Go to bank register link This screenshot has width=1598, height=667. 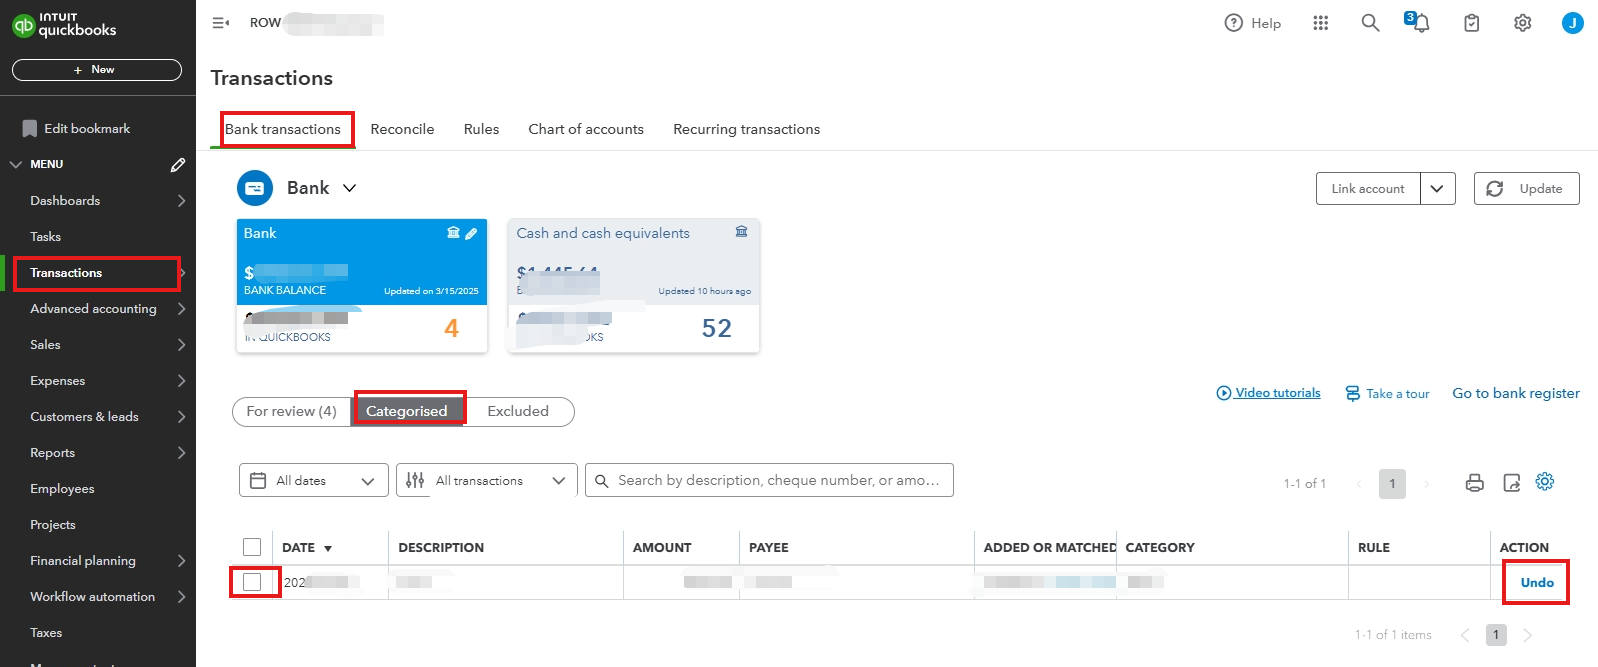[x=1516, y=393]
